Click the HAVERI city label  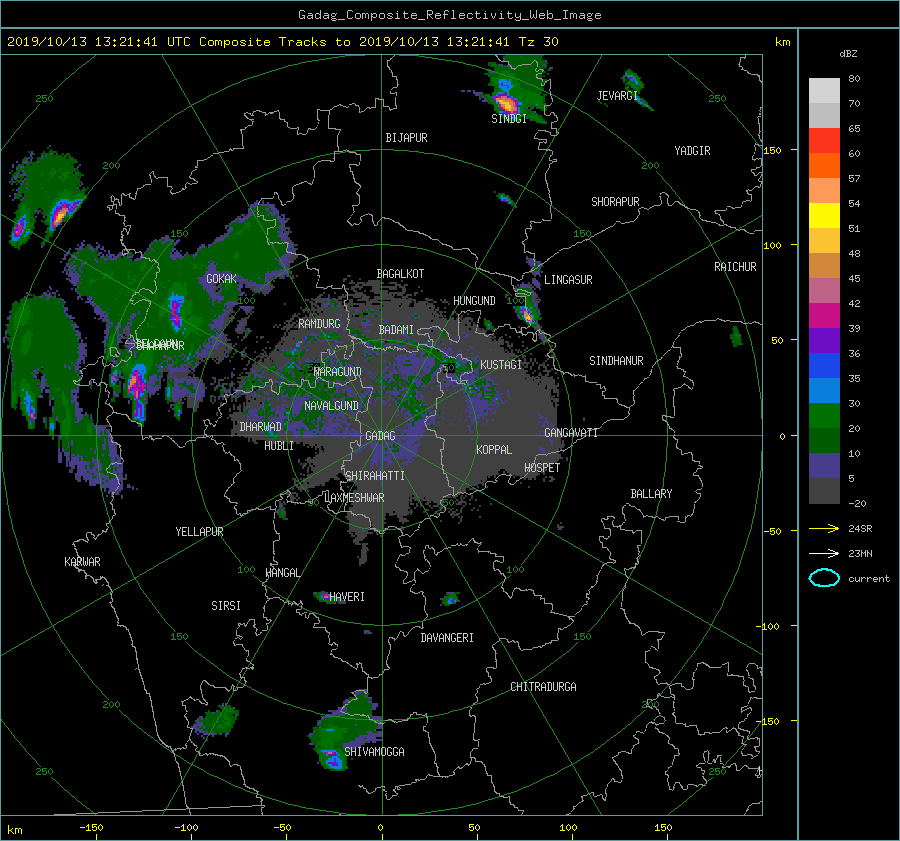pos(347,597)
